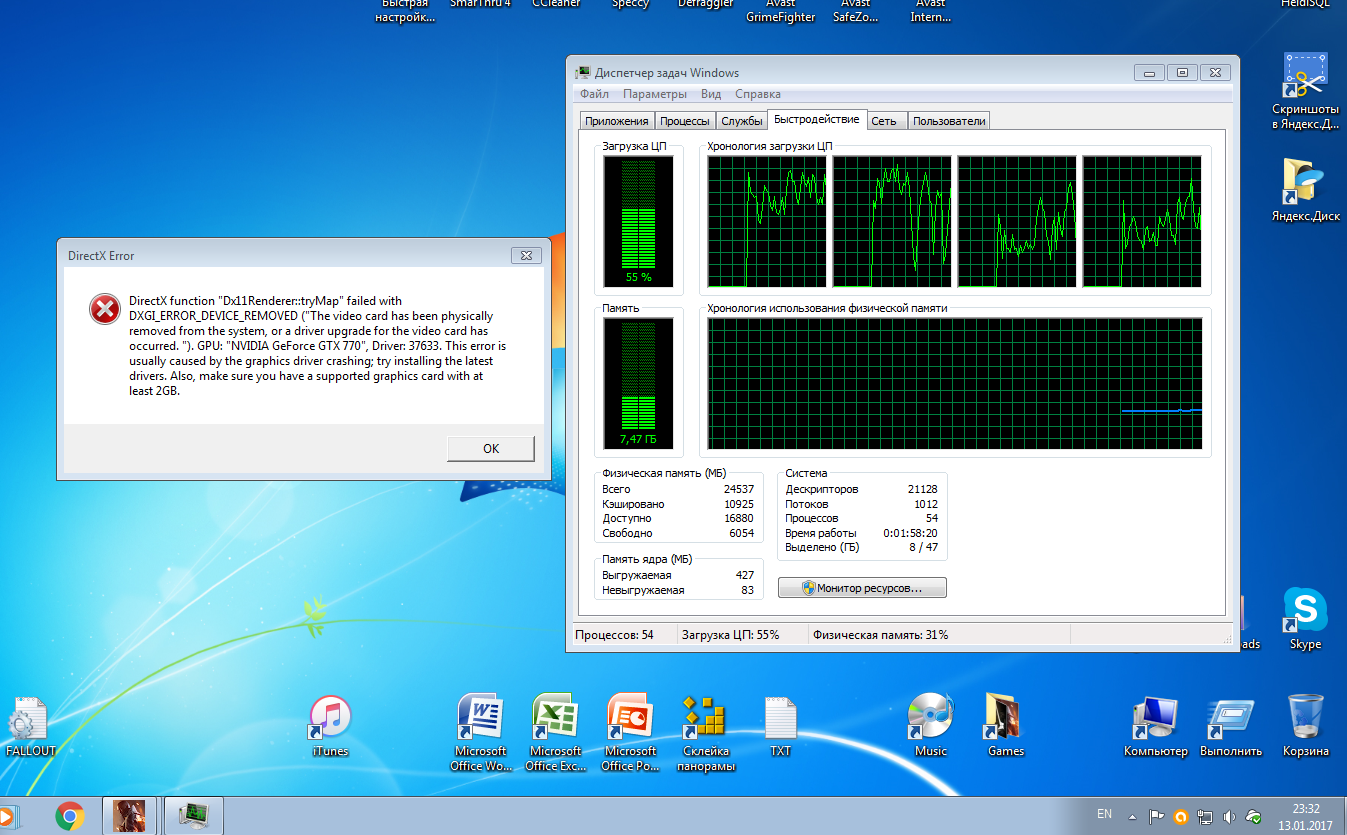Open the Выполнить desktop shortcut

pos(1231,726)
